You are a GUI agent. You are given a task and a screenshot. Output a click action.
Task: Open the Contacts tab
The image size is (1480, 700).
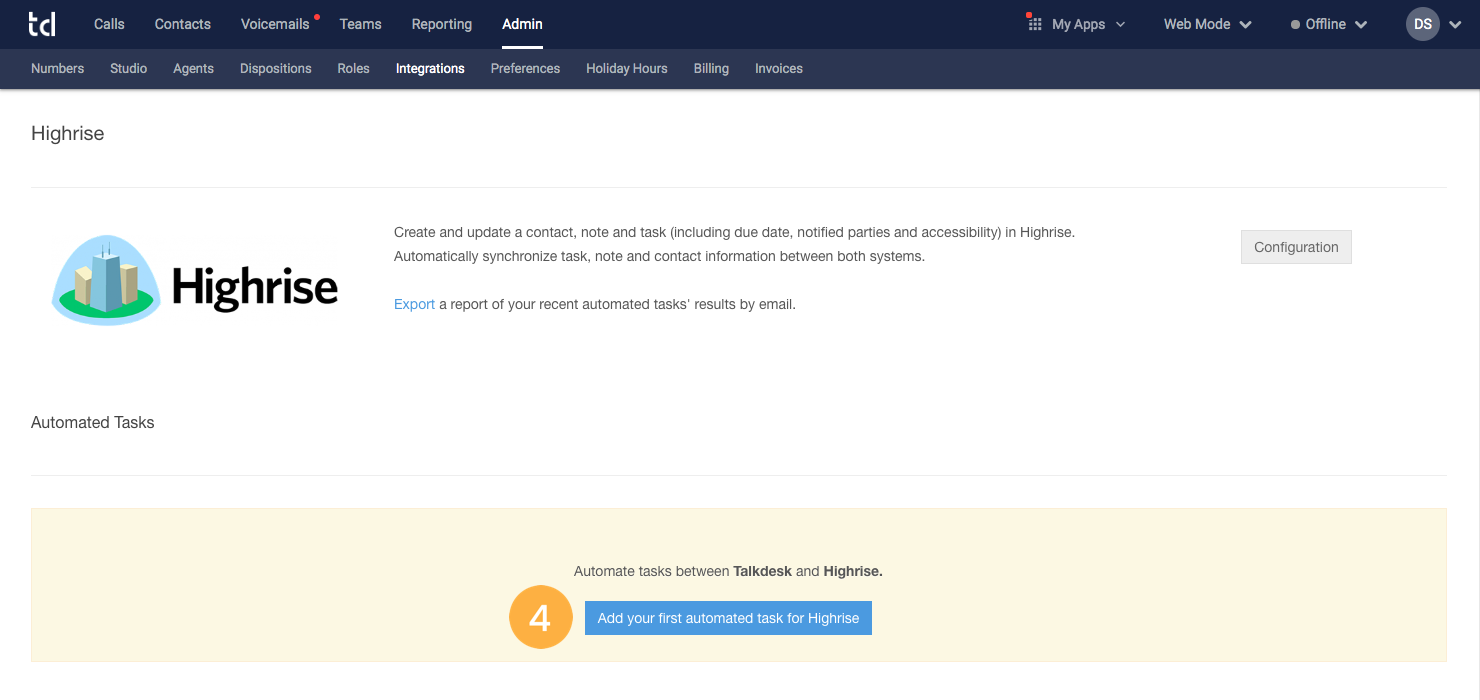click(183, 24)
